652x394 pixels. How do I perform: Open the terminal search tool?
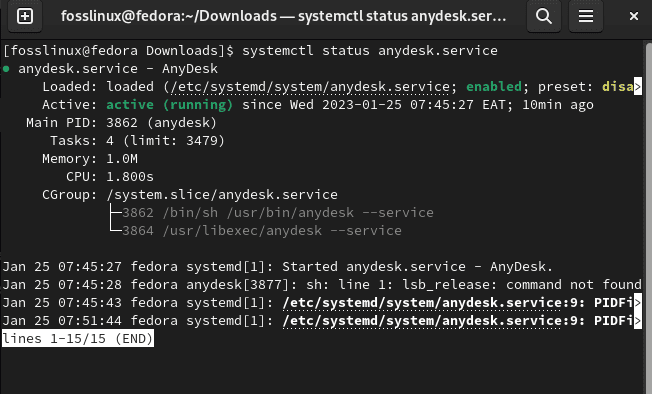tap(543, 16)
